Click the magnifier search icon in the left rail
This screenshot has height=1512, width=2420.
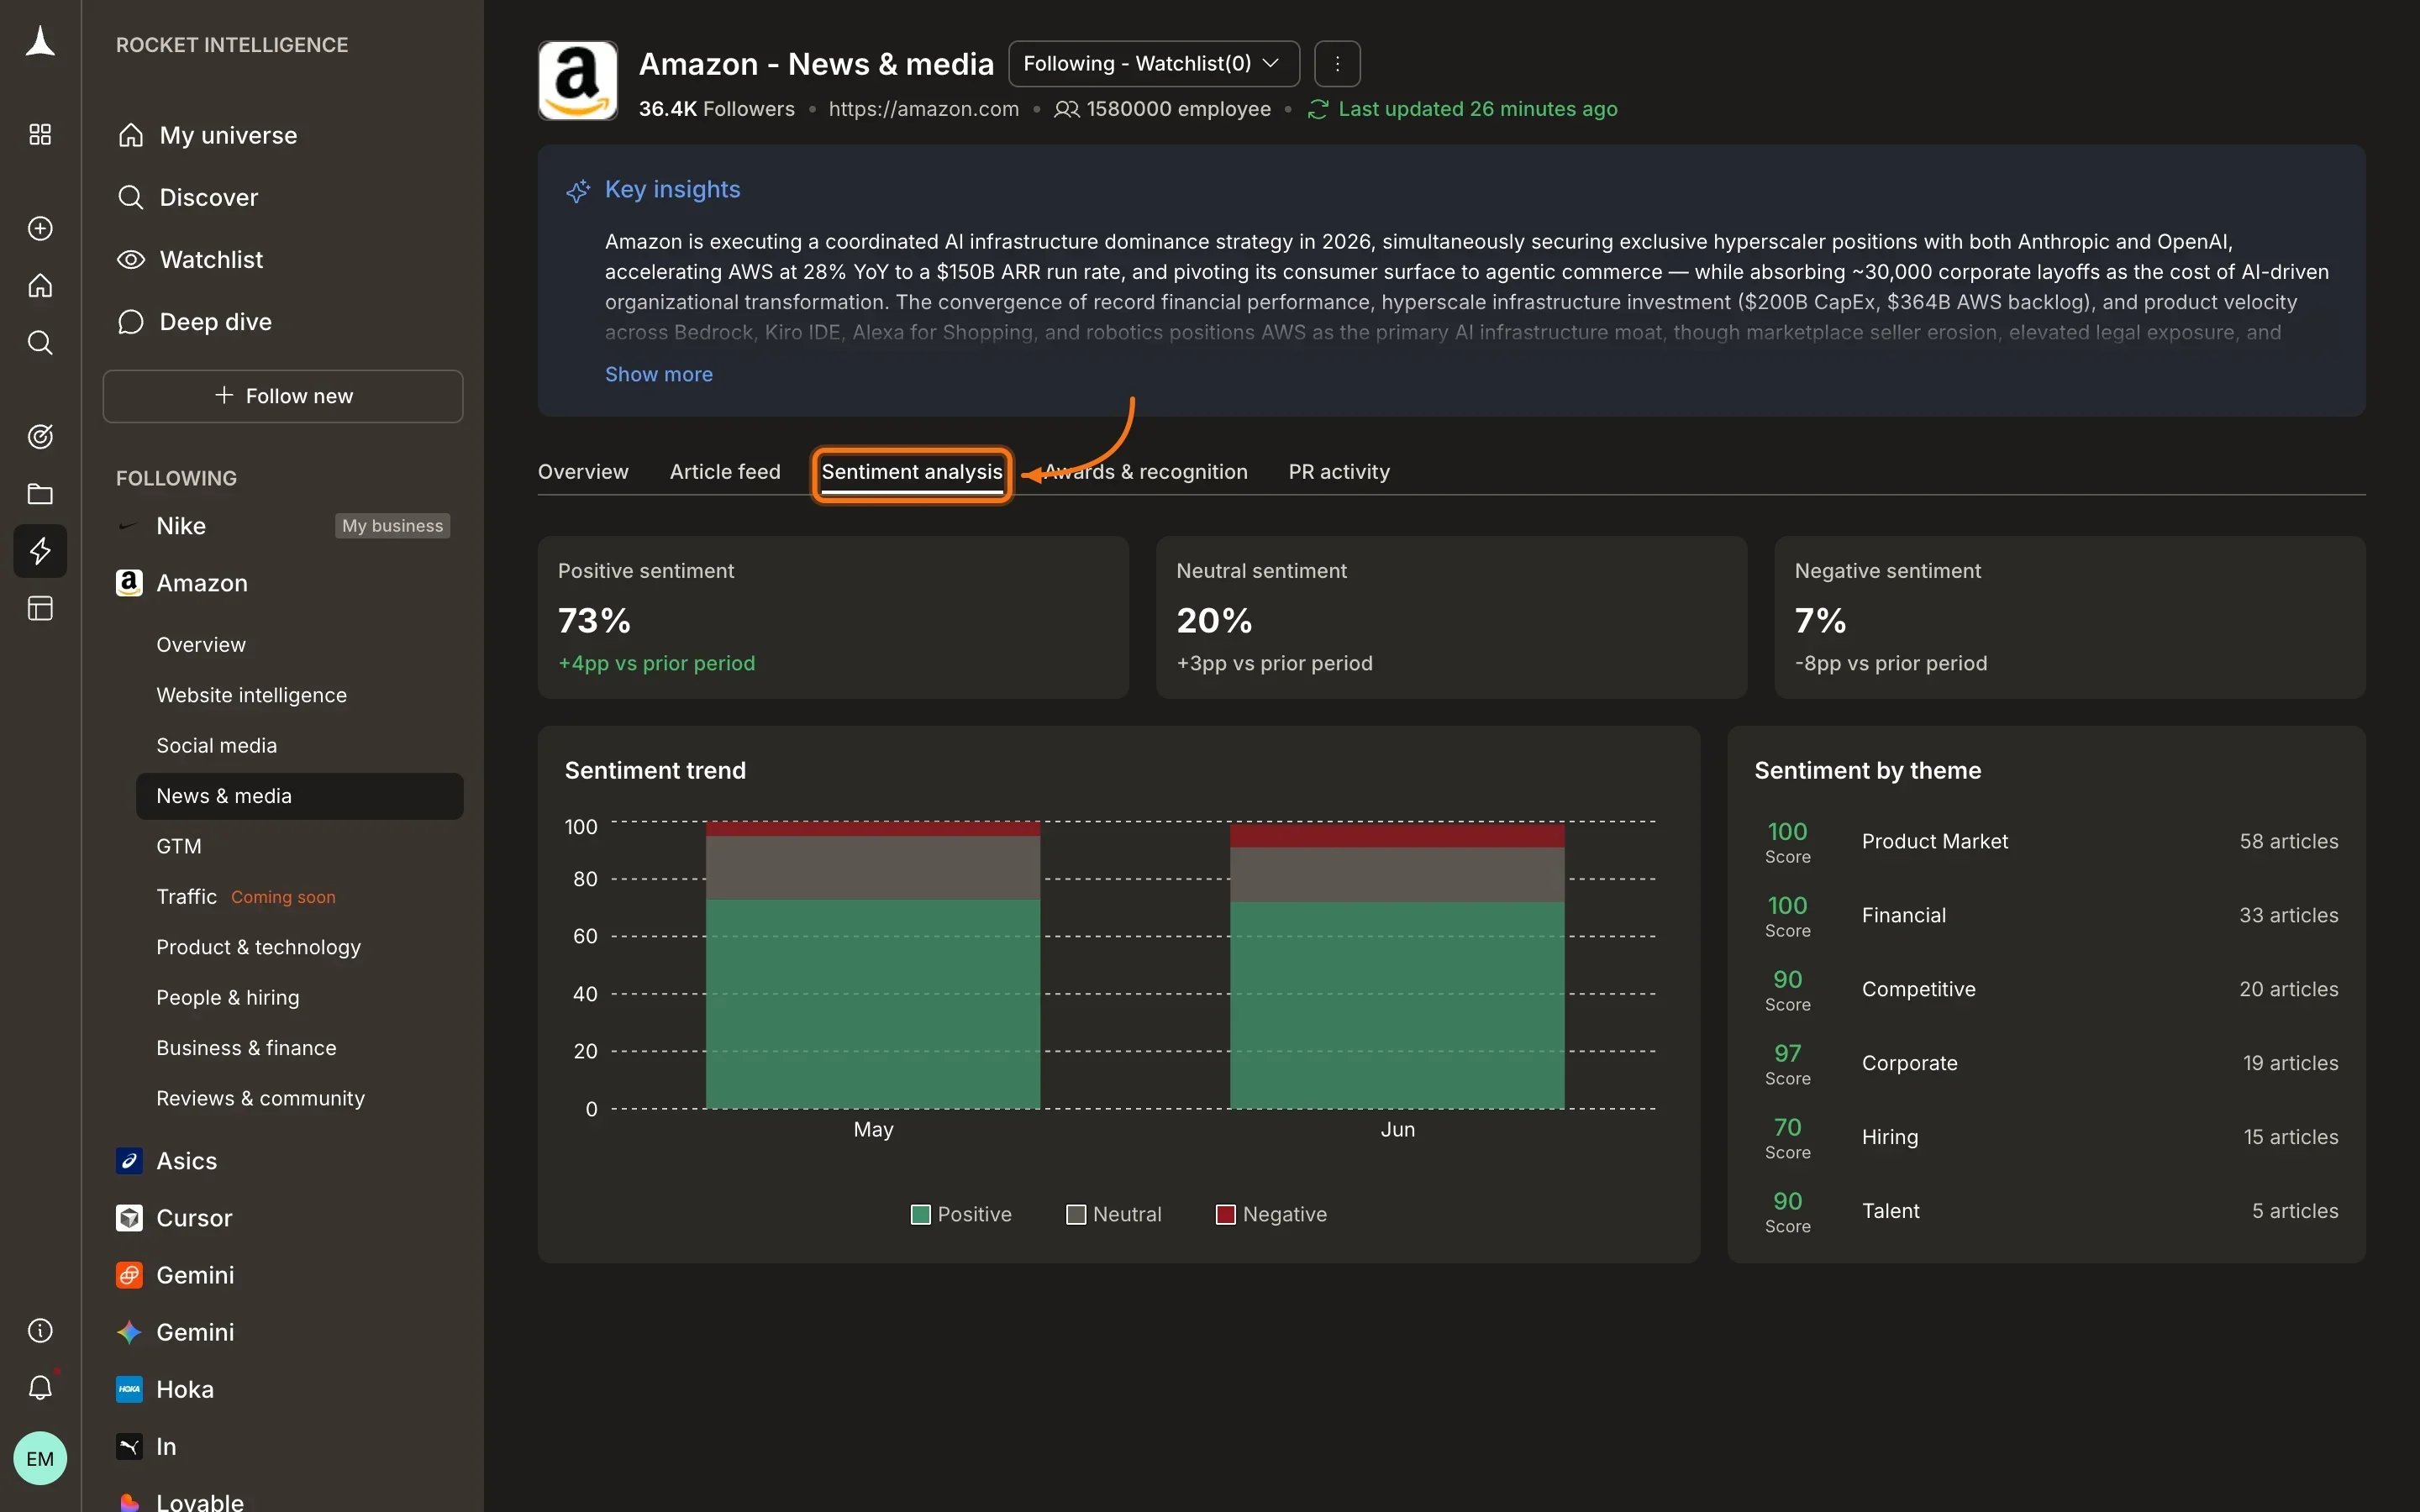click(40, 343)
